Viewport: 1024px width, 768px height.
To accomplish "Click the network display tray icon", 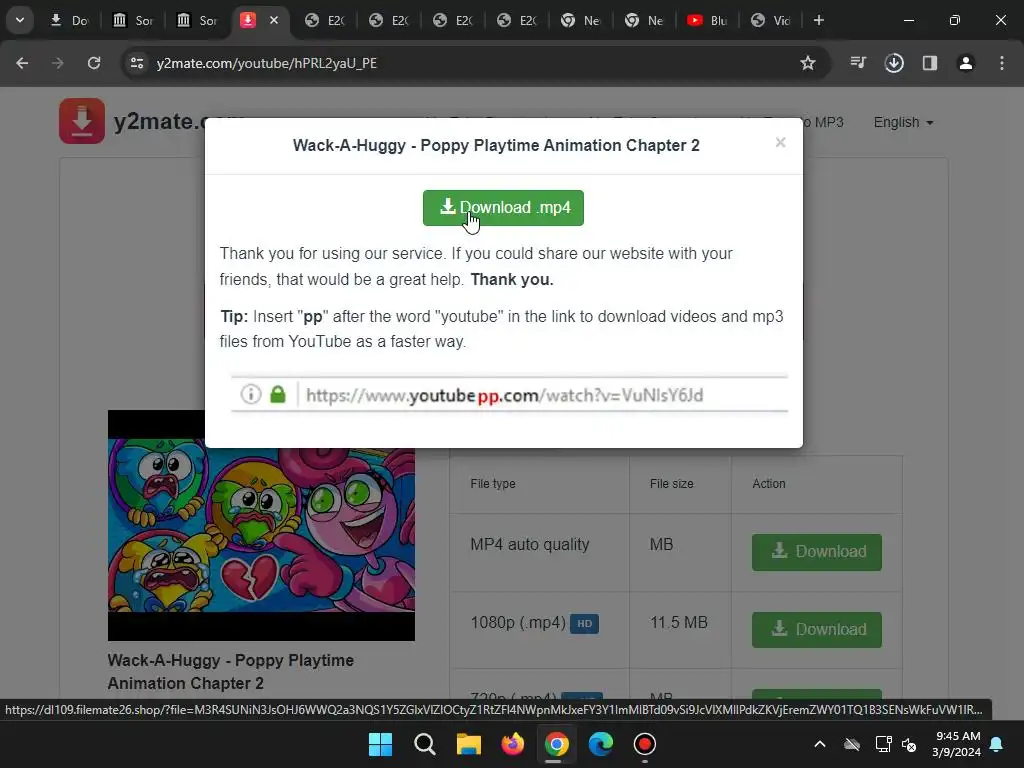I will (x=883, y=744).
